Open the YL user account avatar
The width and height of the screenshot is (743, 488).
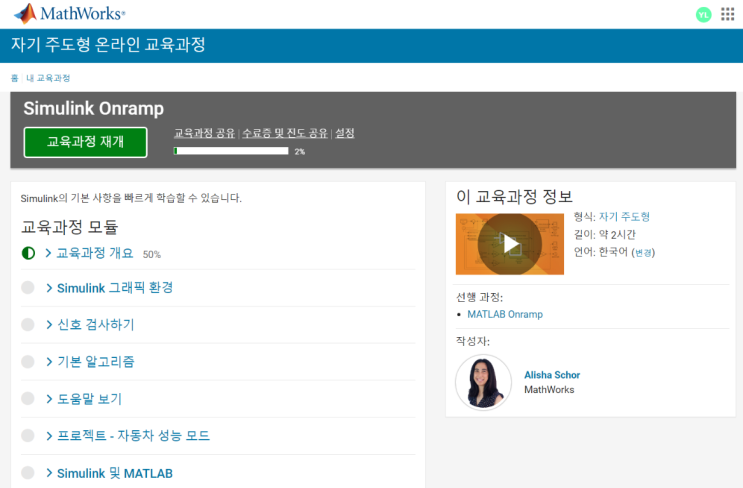[x=704, y=15]
